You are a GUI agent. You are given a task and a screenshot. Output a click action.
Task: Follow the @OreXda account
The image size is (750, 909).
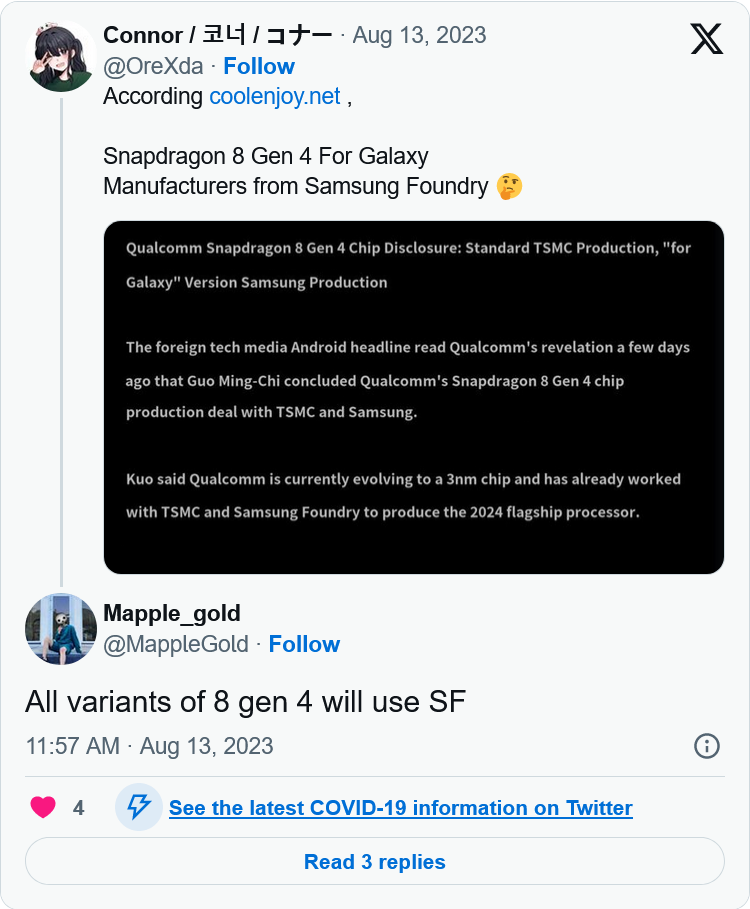[259, 66]
